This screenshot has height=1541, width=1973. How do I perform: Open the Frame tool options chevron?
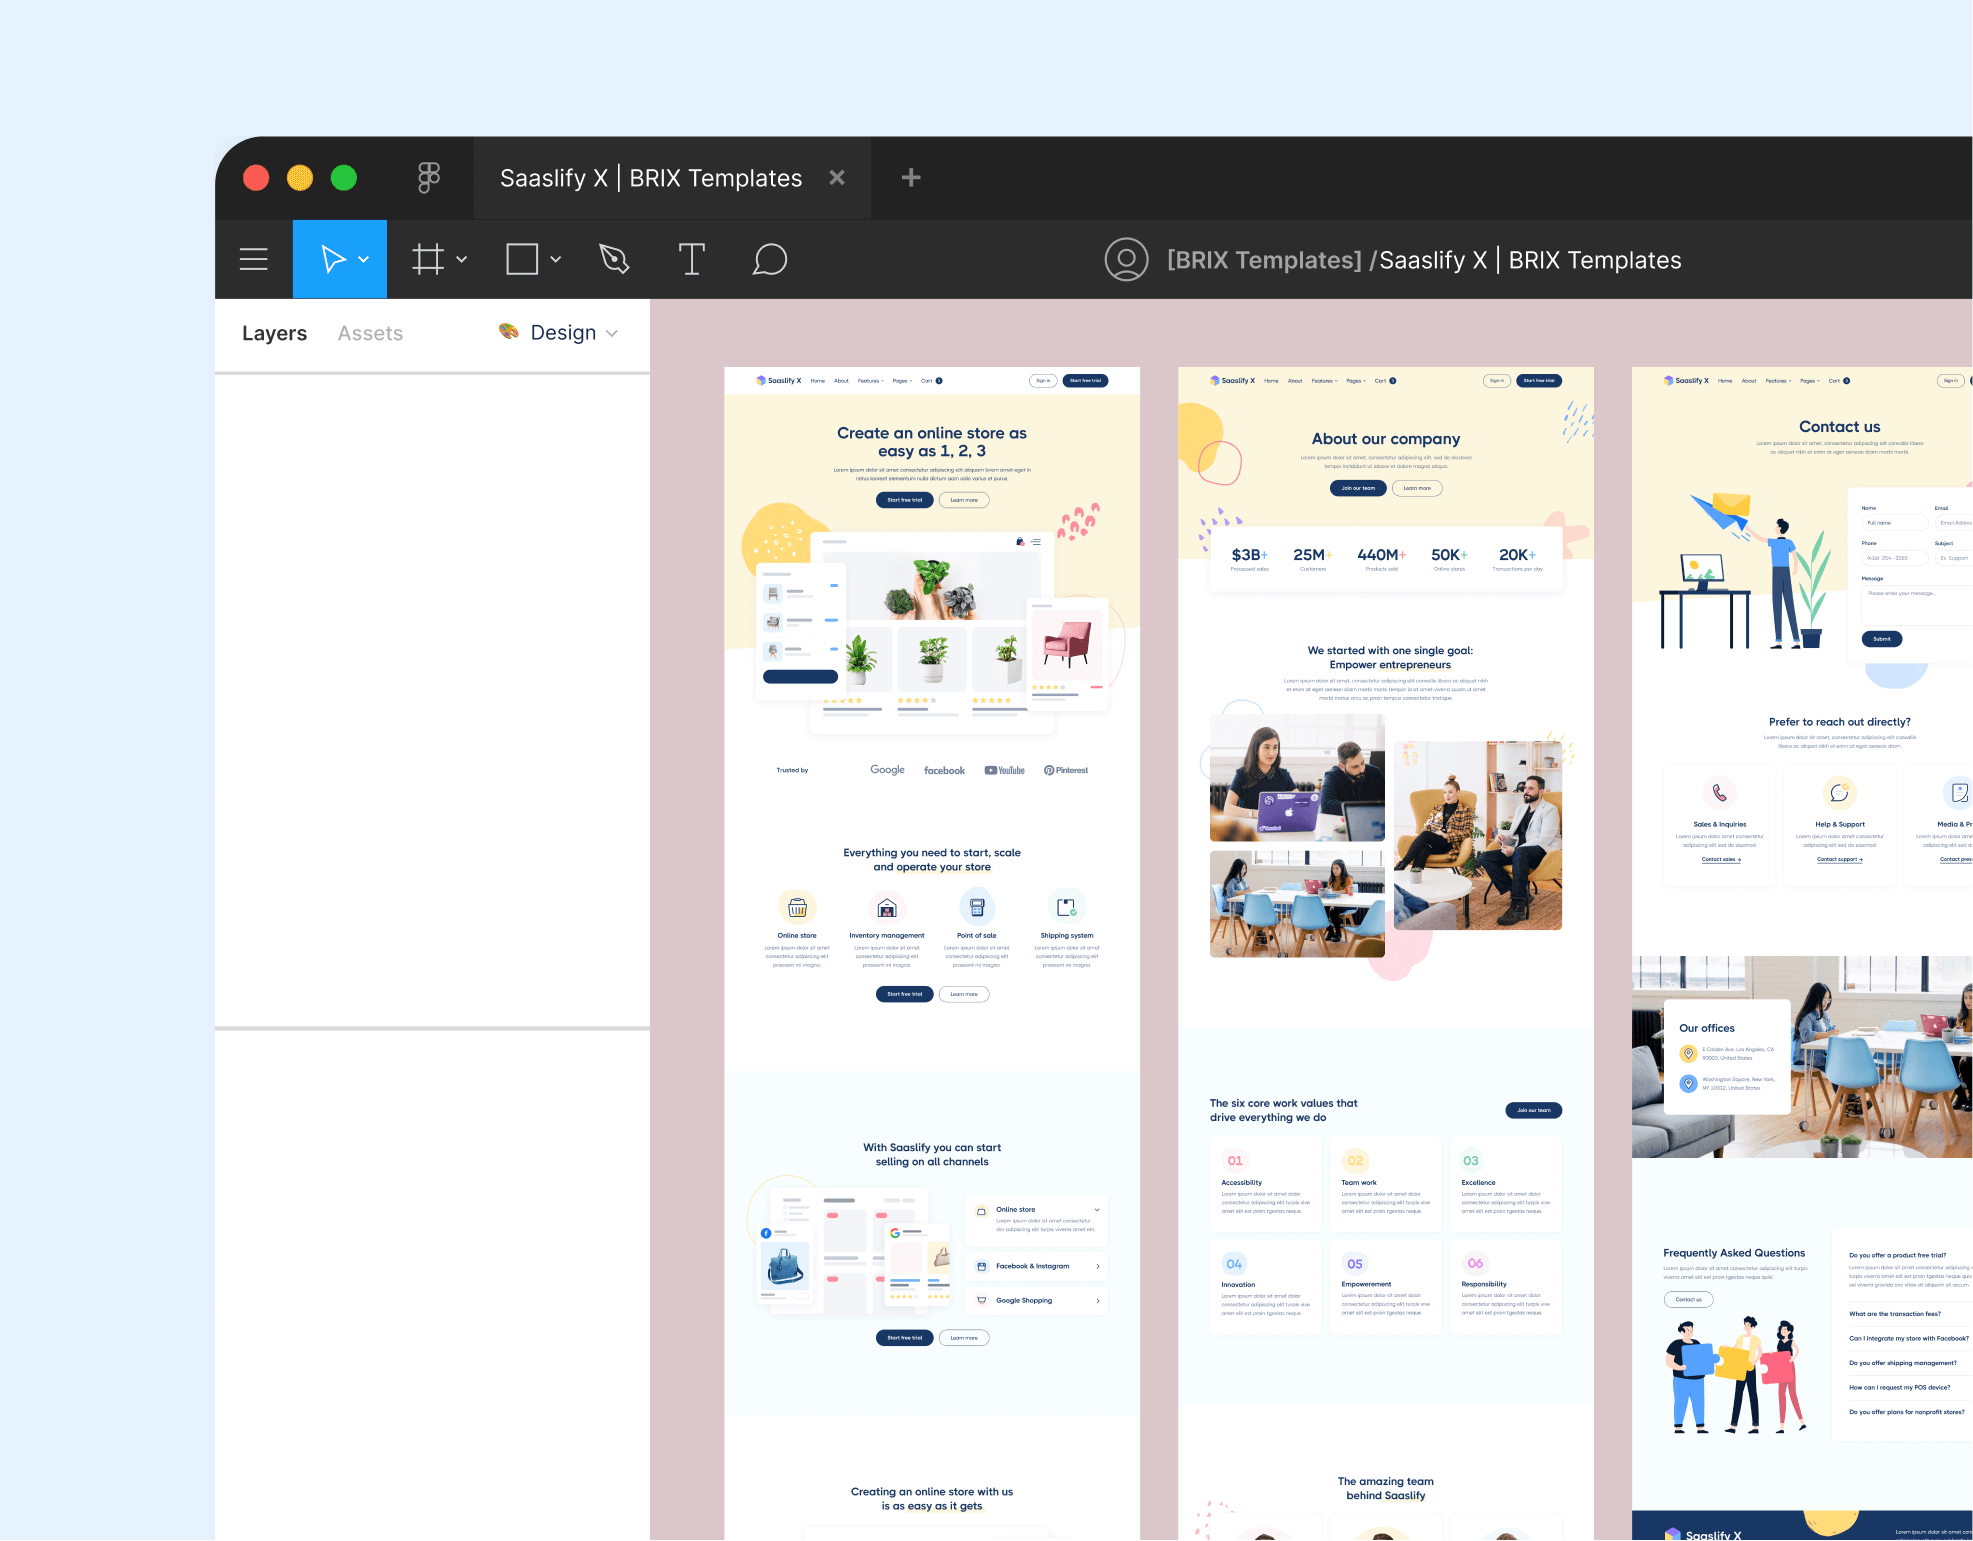pos(462,259)
